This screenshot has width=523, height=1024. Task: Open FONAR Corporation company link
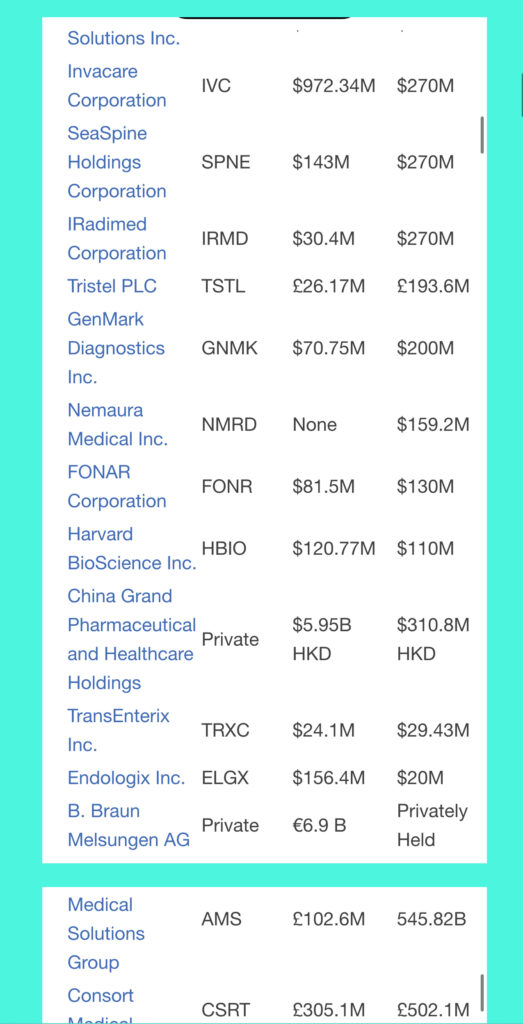(x=117, y=487)
